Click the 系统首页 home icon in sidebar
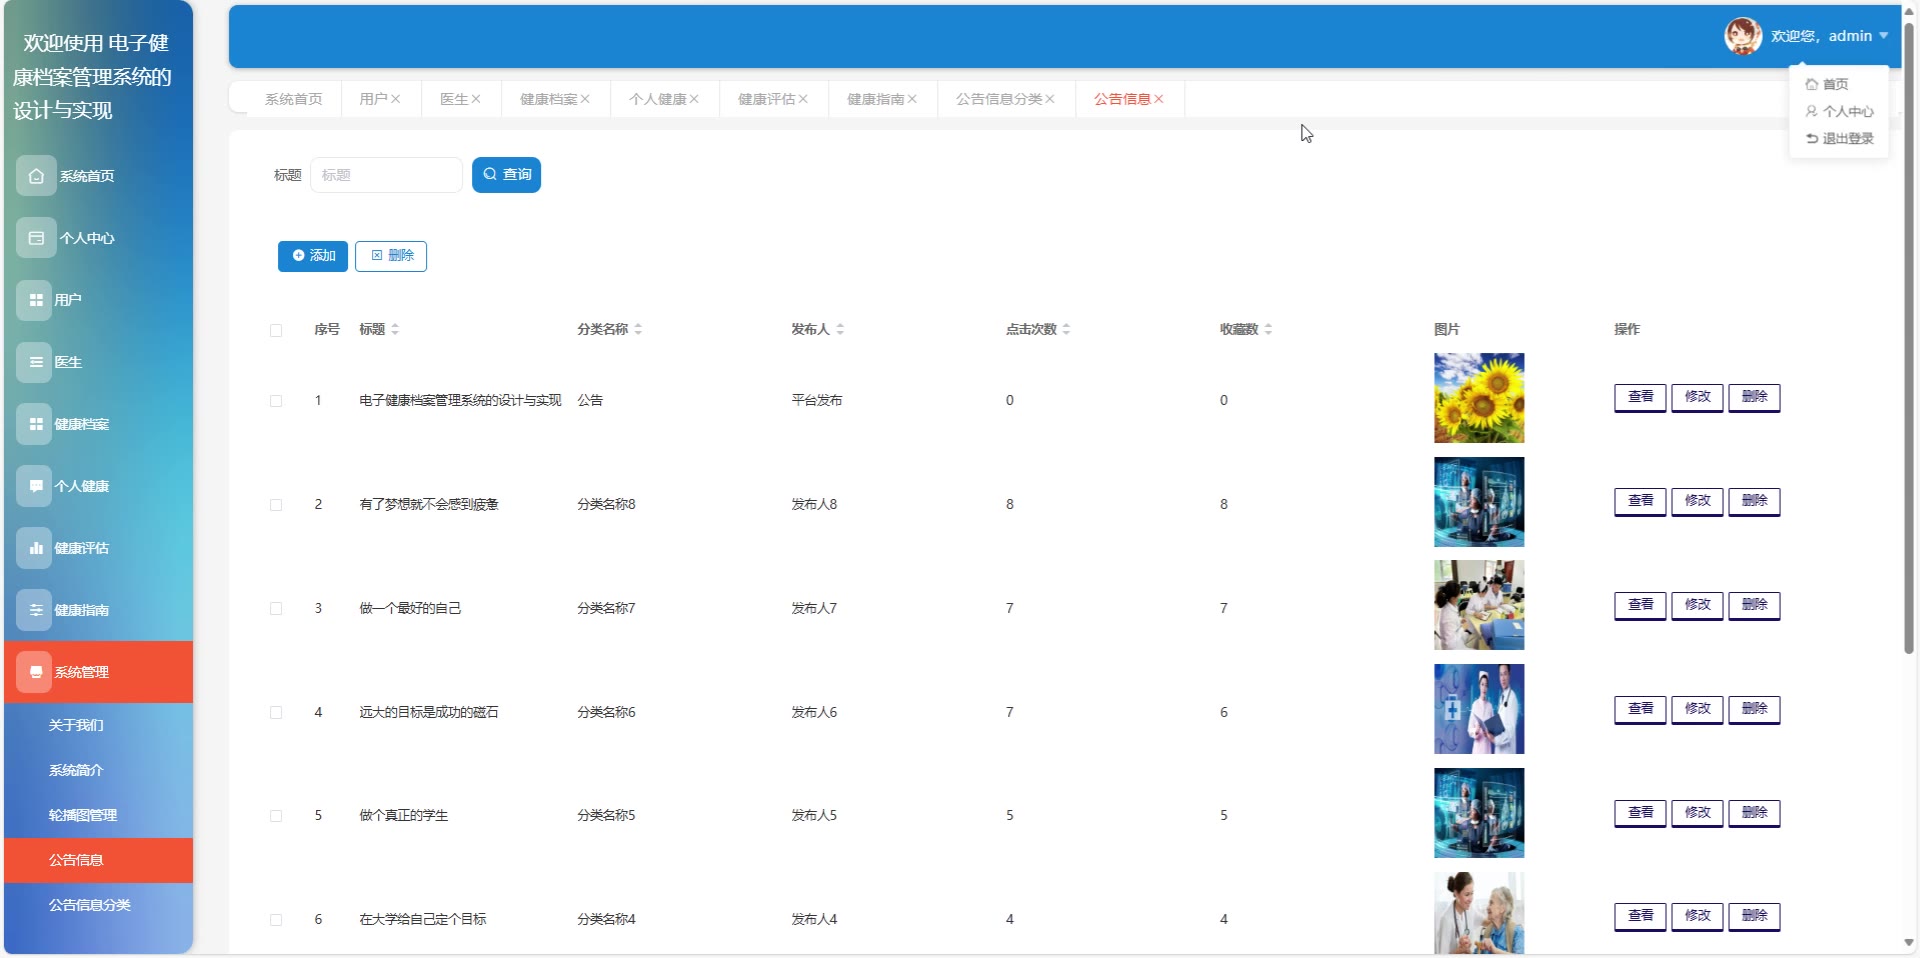 point(36,176)
